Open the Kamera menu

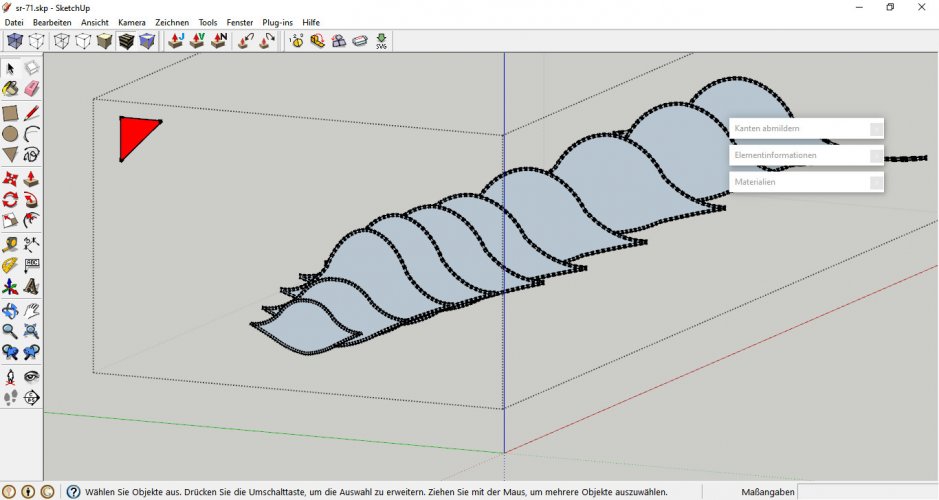pyautogui.click(x=132, y=22)
